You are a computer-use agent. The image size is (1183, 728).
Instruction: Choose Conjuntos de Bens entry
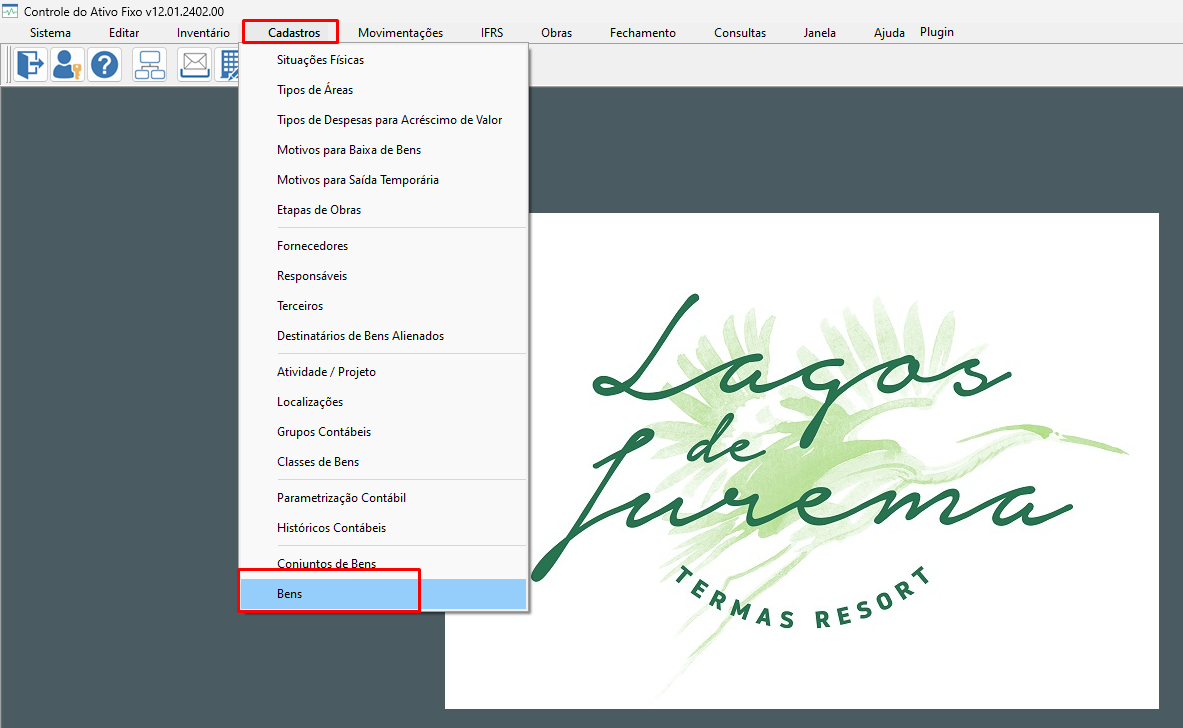(383, 564)
